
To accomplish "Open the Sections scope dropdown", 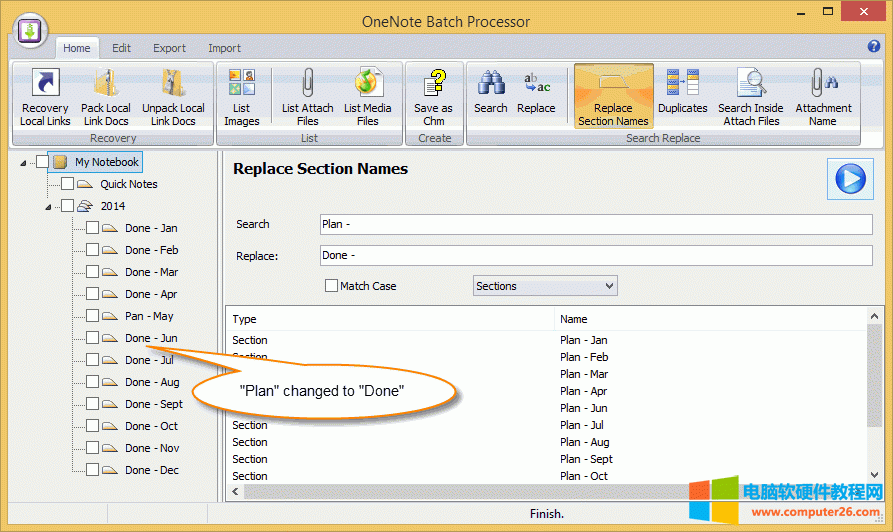I will tap(545, 286).
